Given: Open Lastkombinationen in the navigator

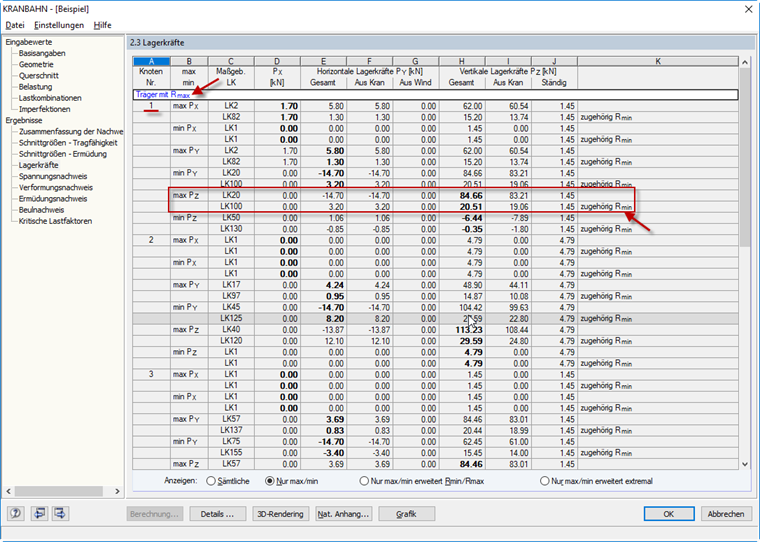Looking at the screenshot, I should tap(50, 98).
